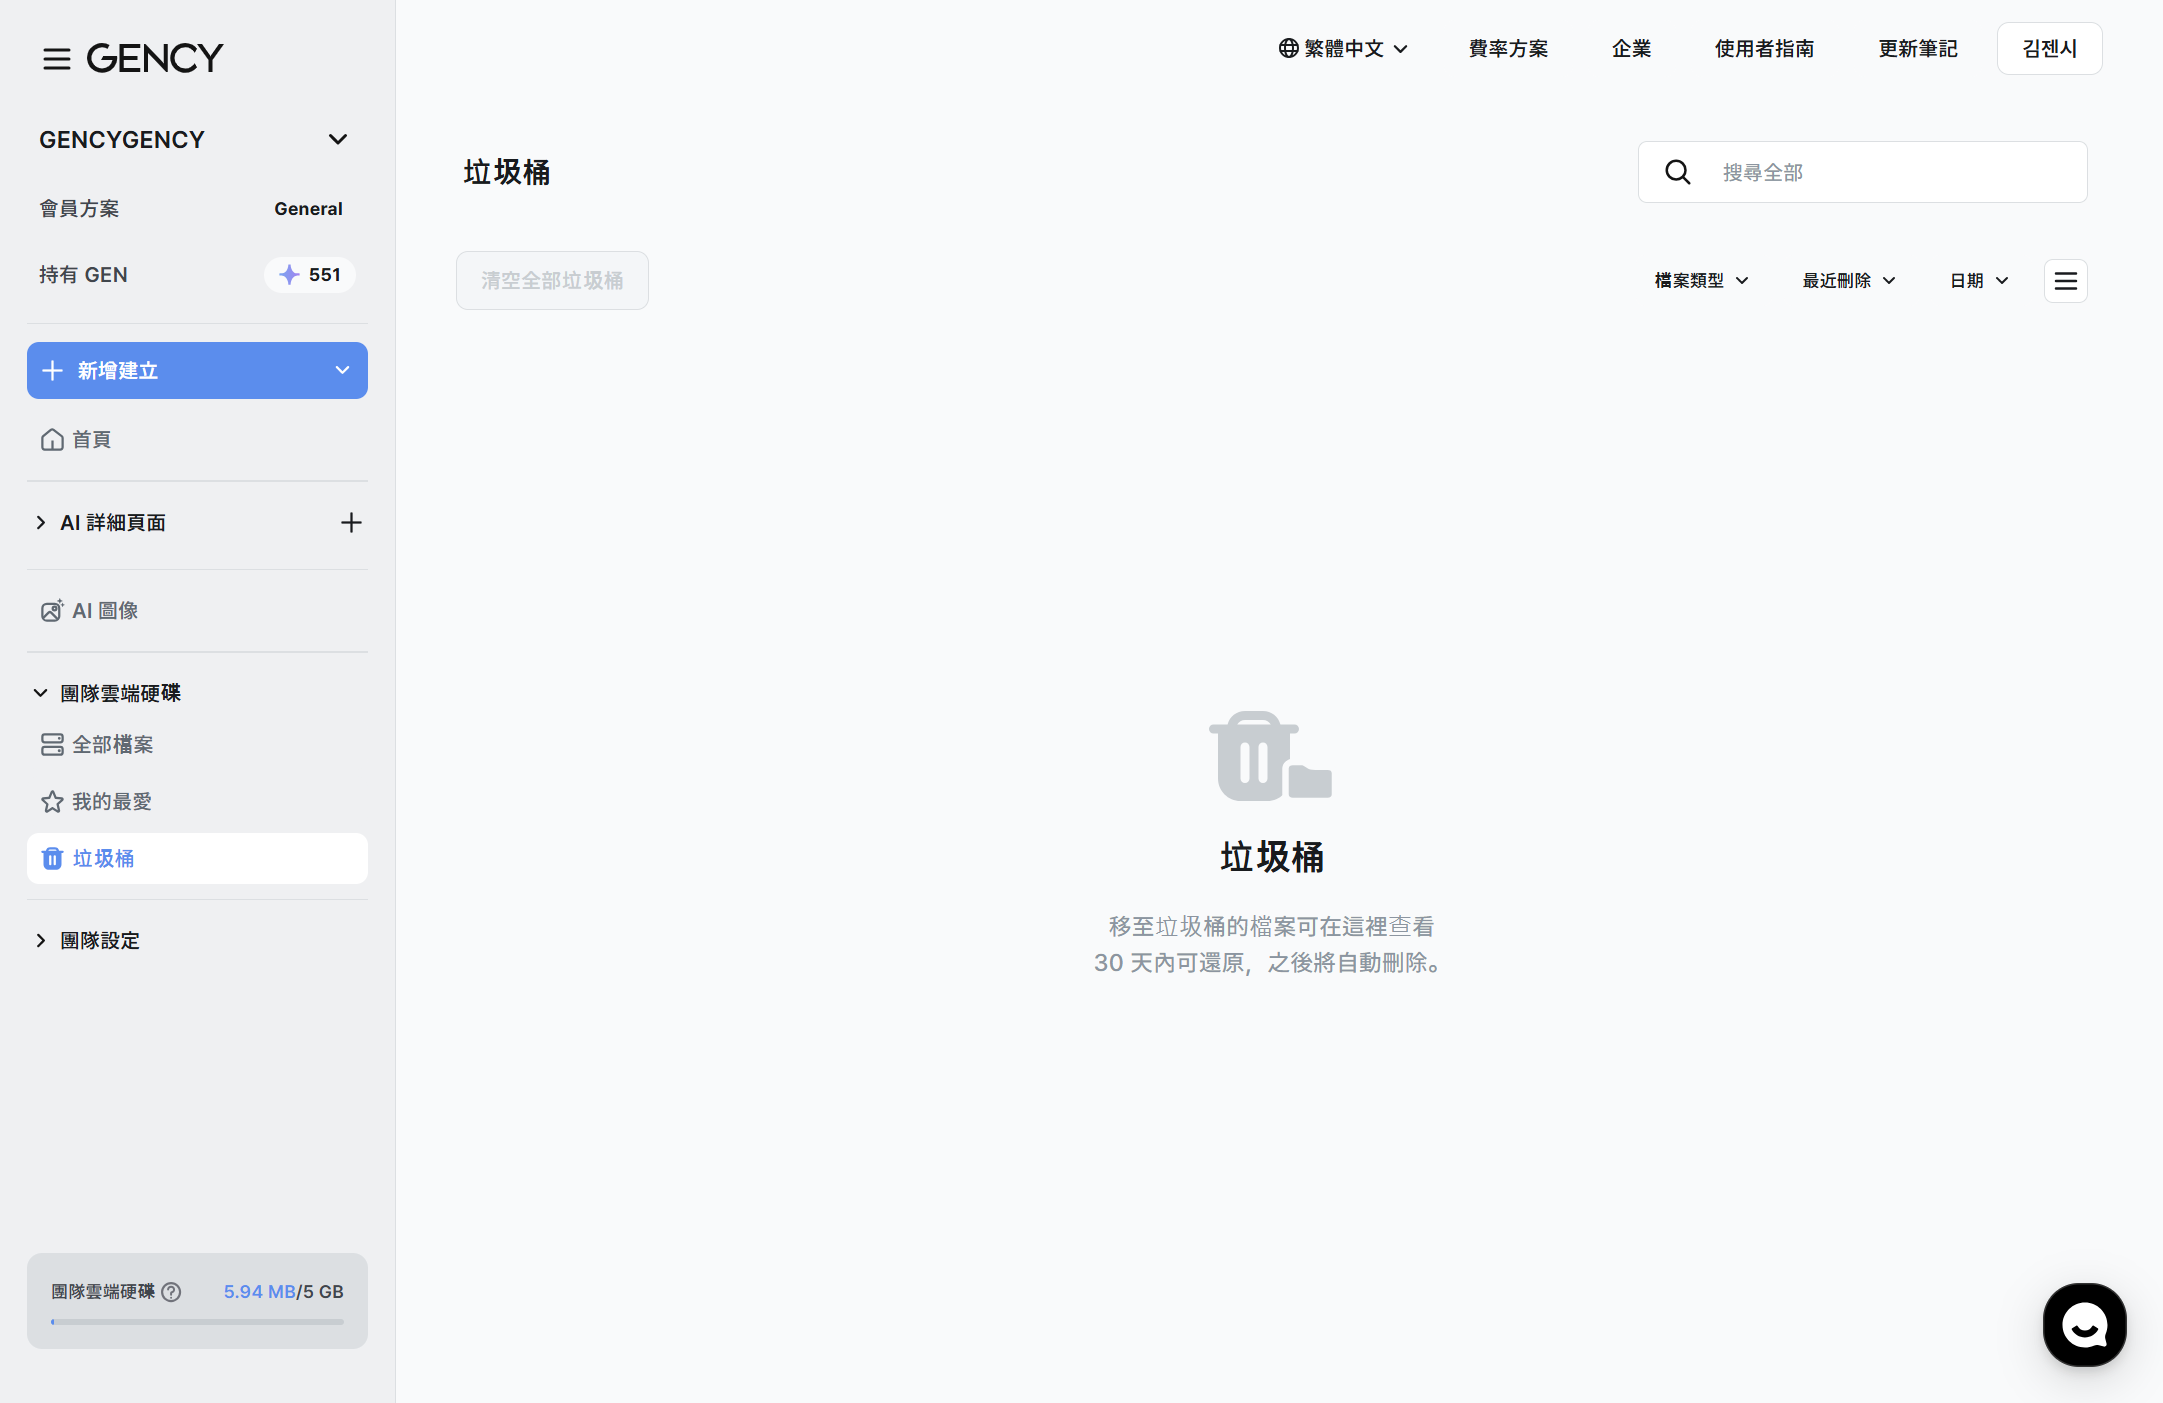The width and height of the screenshot is (2163, 1403).
Task: Click 清空全部垃圾桶 button
Action: [552, 280]
